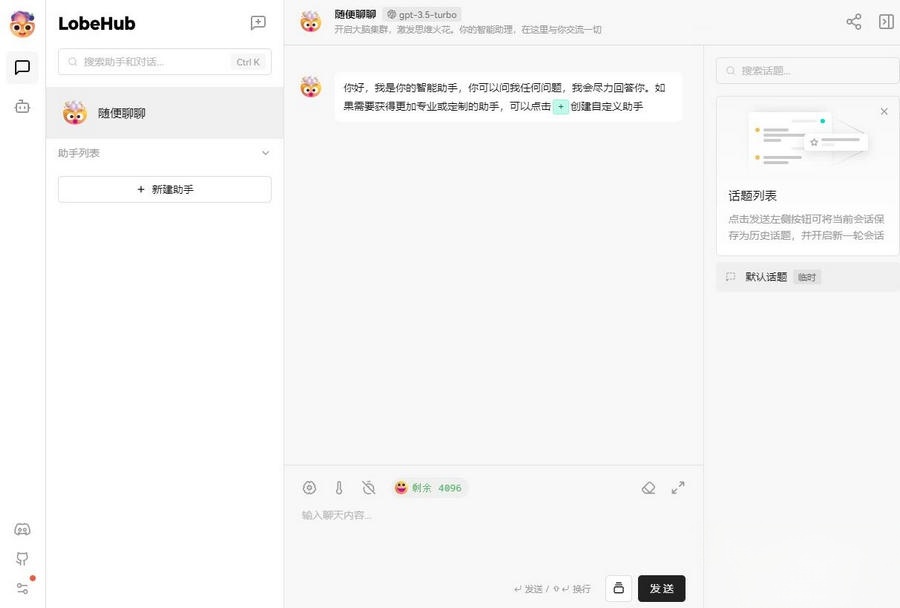The image size is (900, 608).
Task: Click the eraser clear-messages icon
Action: click(648, 488)
